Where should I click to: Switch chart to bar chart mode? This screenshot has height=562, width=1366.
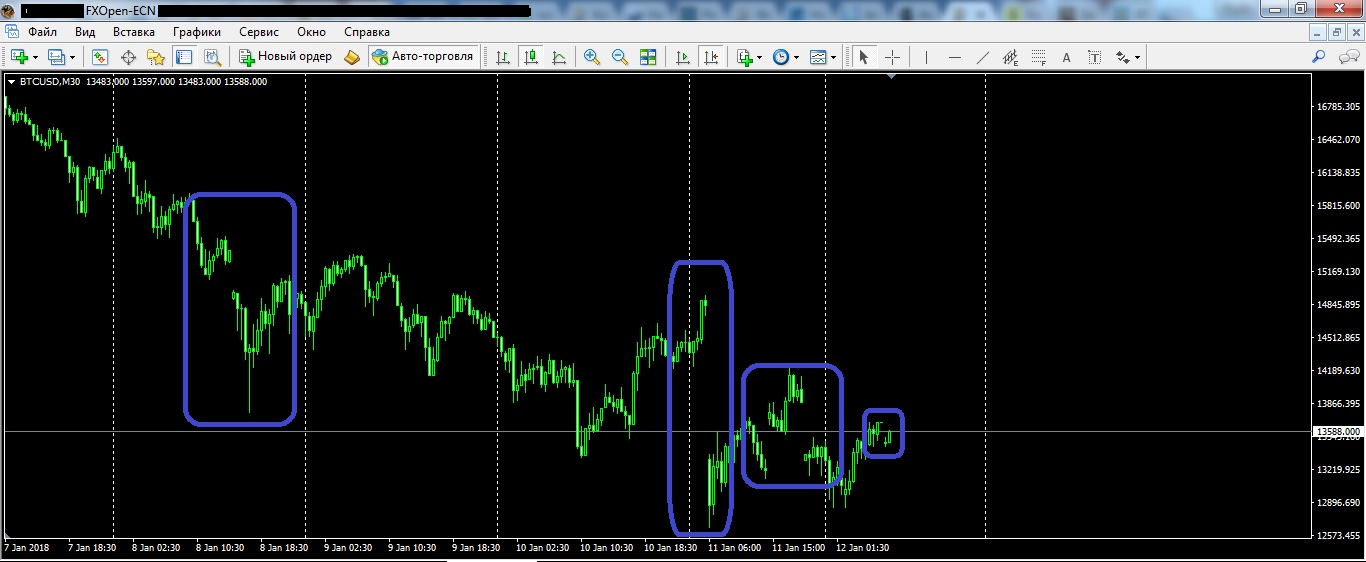[x=502, y=57]
